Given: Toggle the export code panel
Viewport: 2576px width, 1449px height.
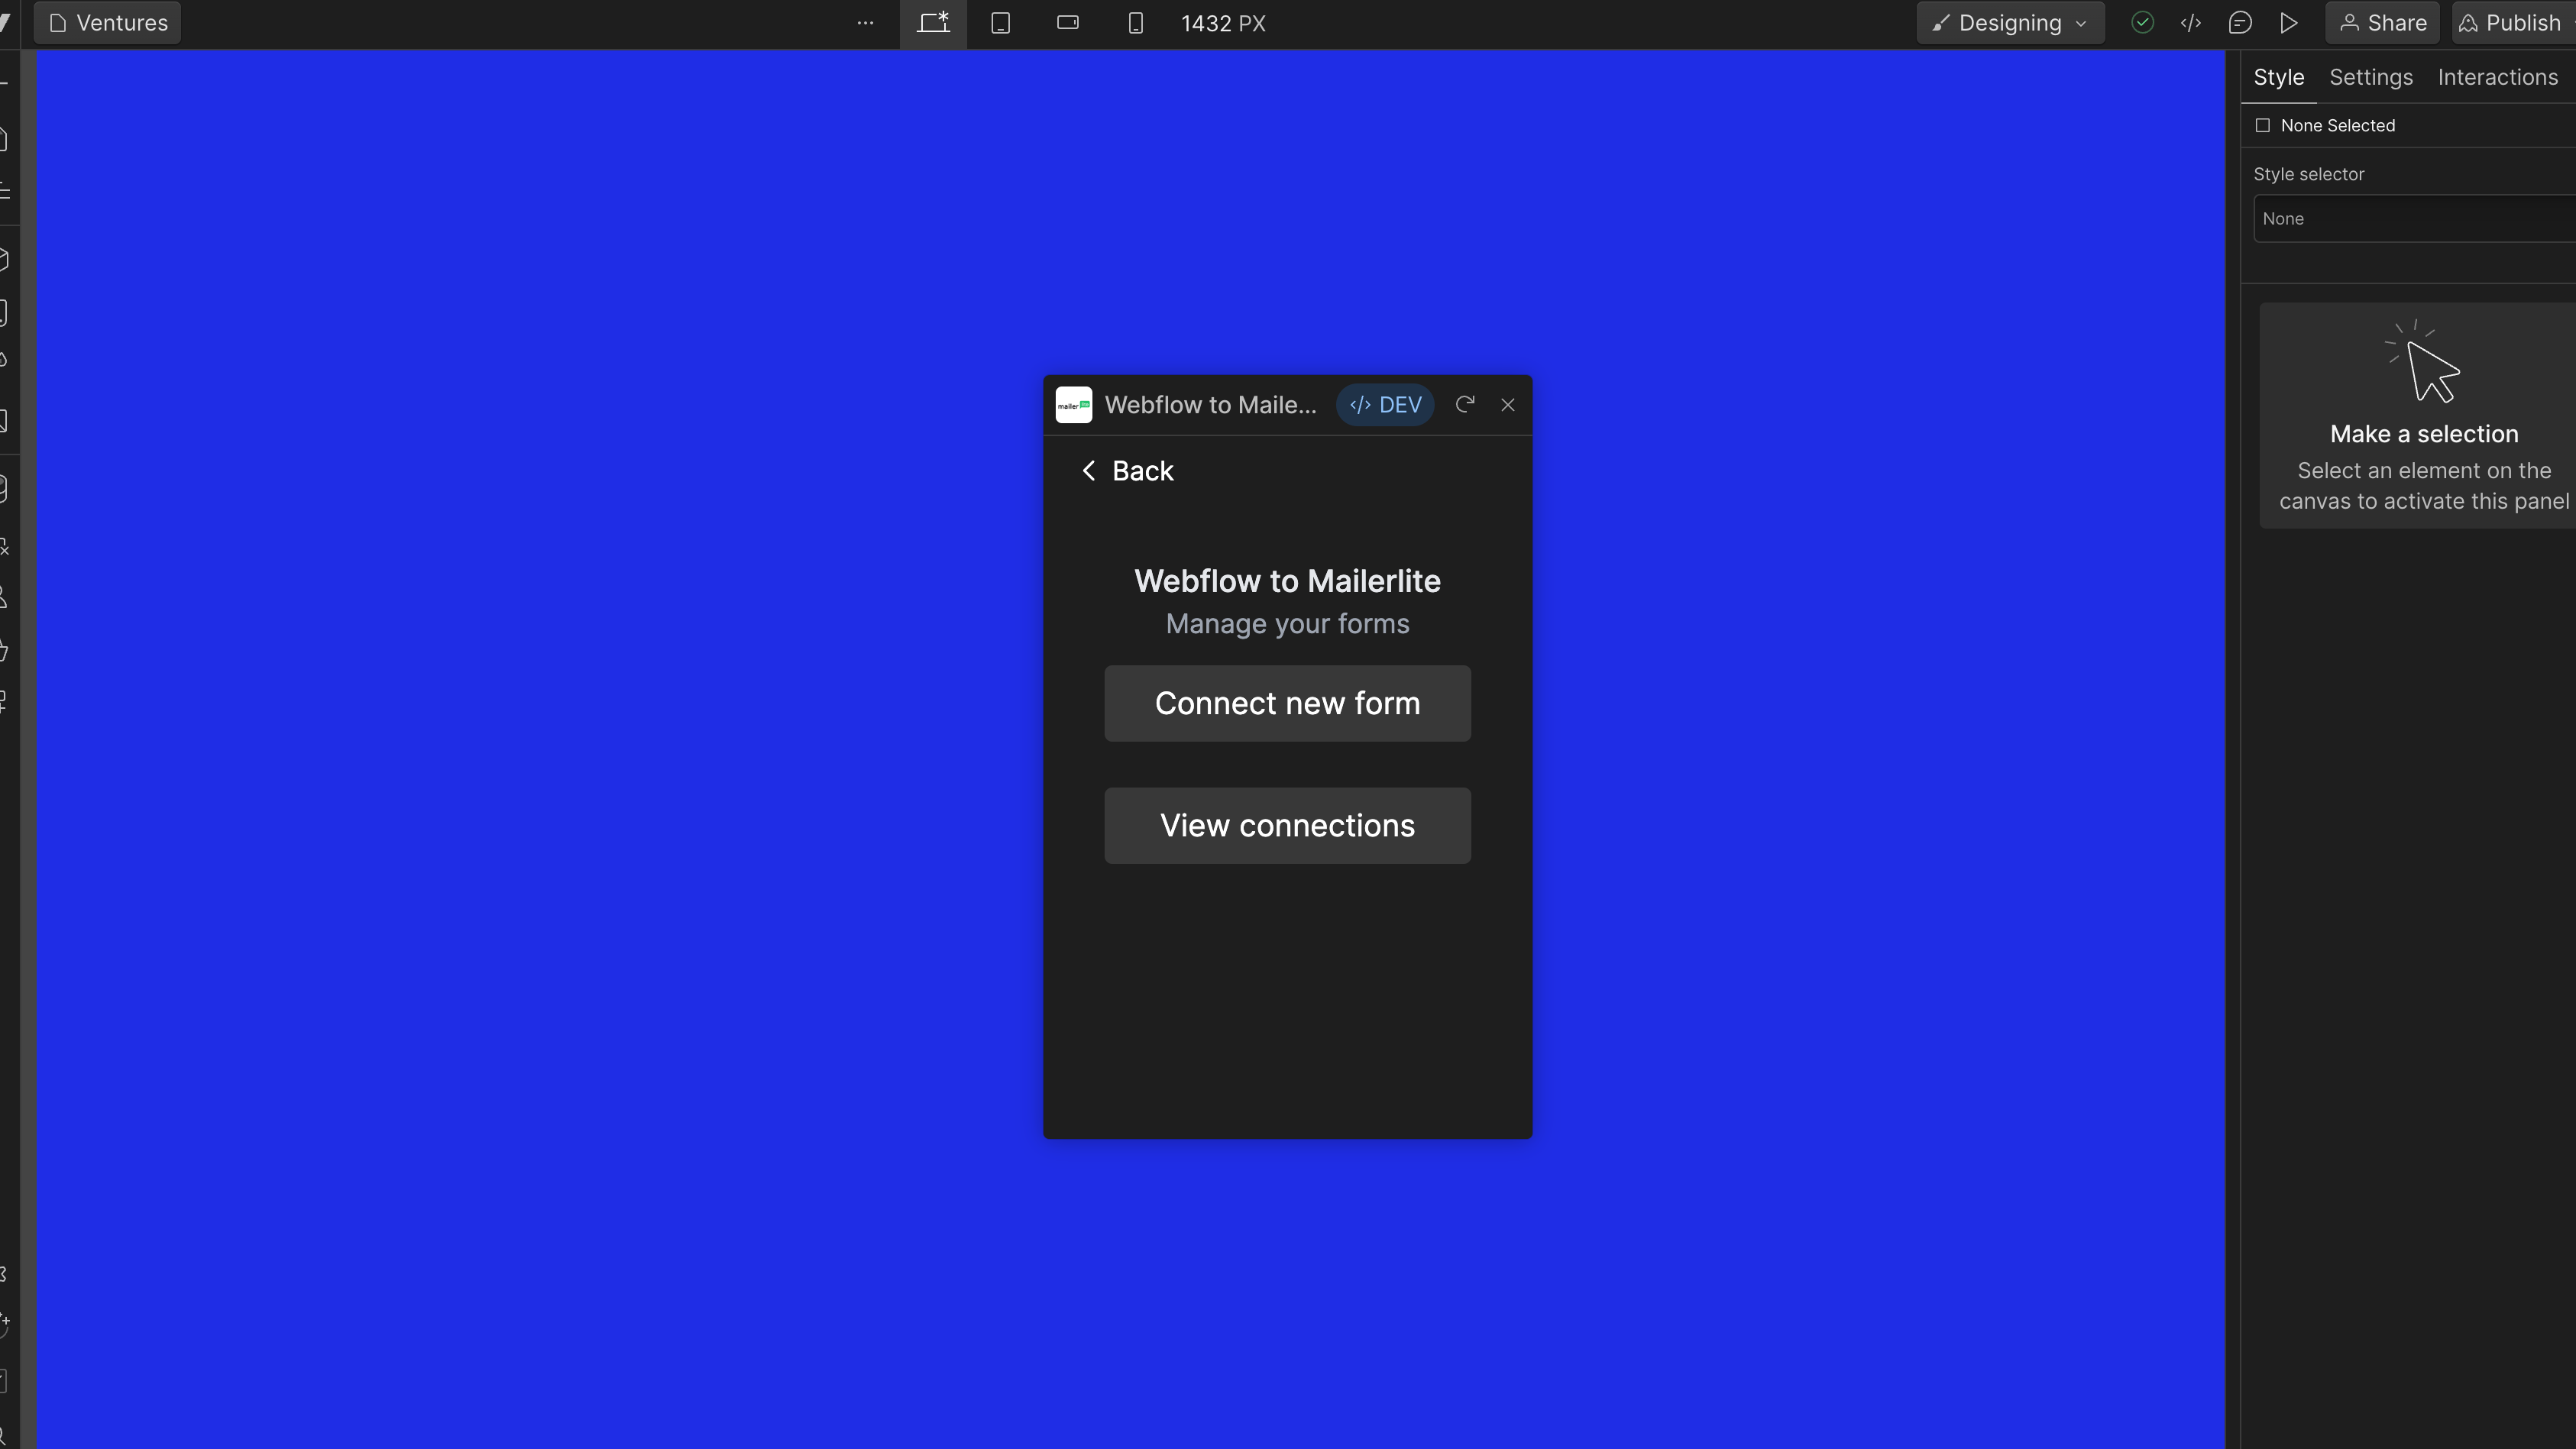Looking at the screenshot, I should pyautogui.click(x=2191, y=23).
